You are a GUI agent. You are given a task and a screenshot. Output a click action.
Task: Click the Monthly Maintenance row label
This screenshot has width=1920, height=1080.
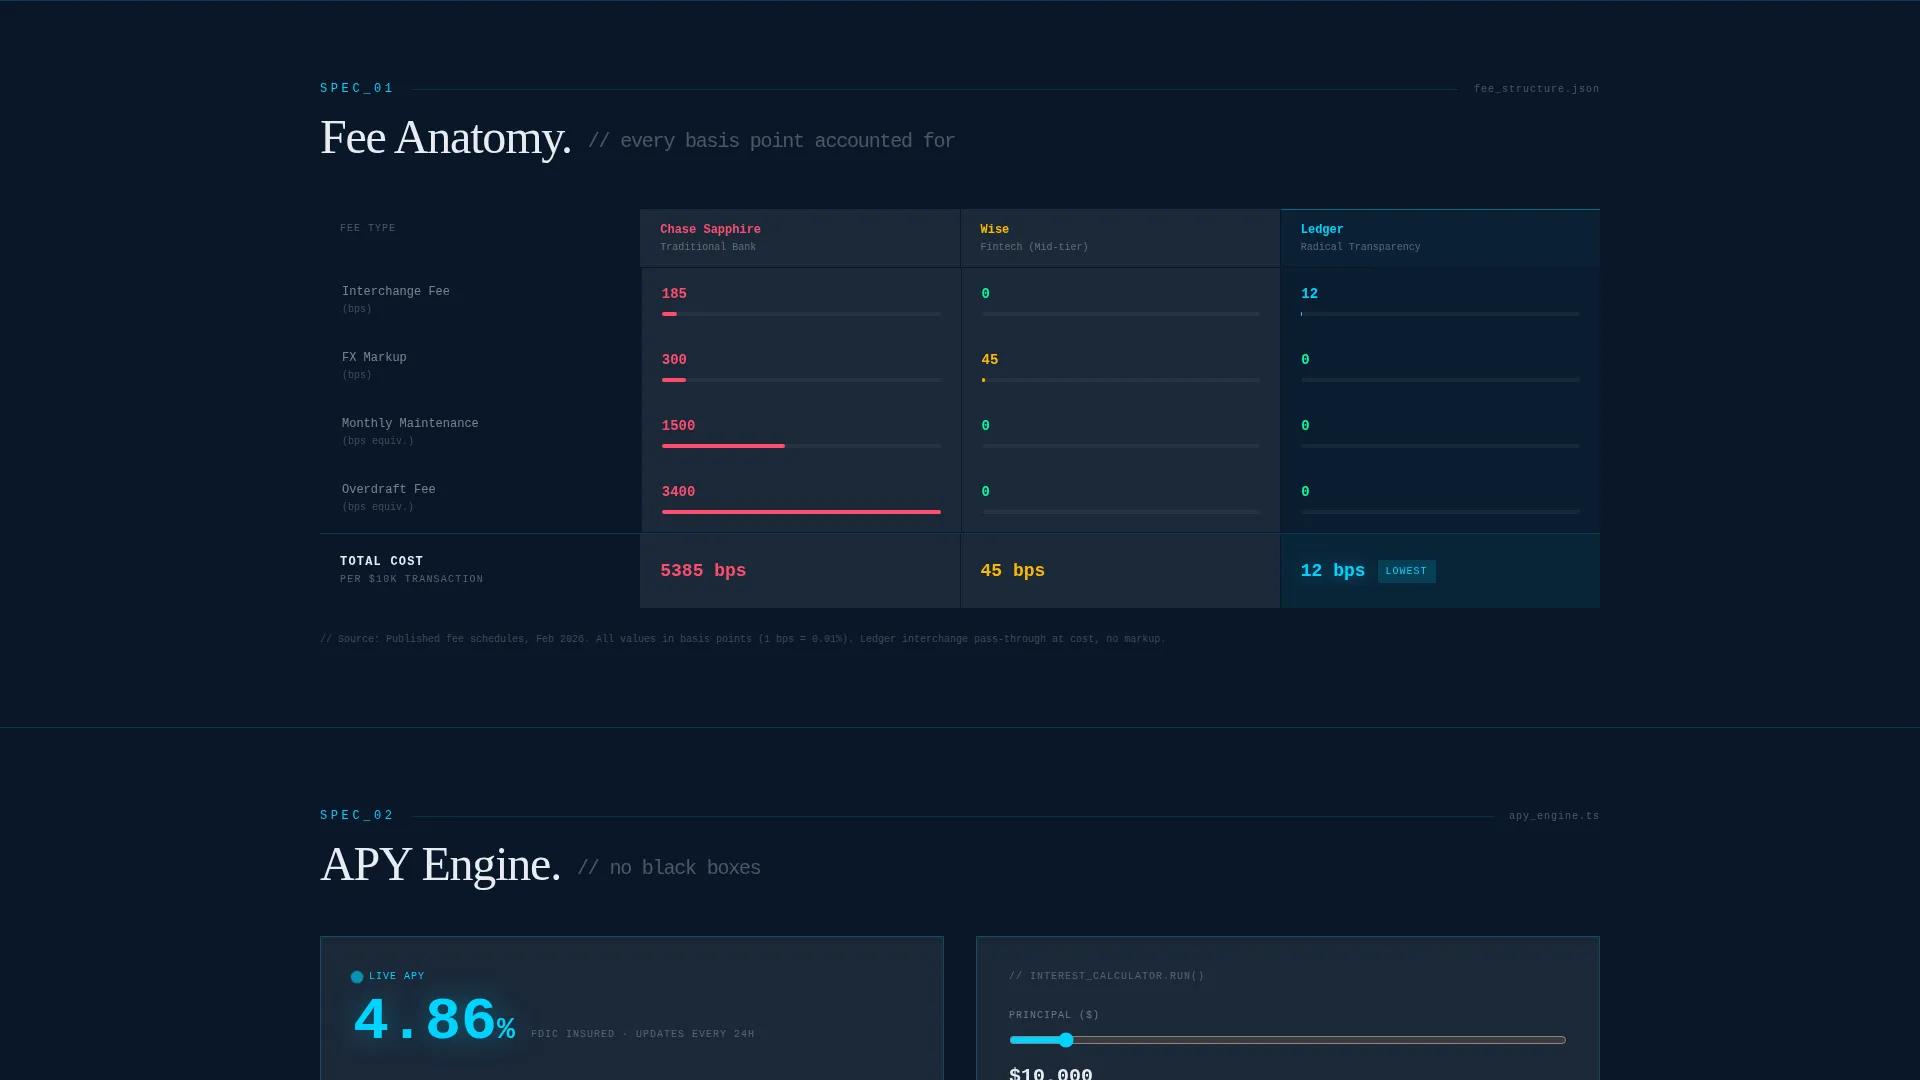point(410,424)
